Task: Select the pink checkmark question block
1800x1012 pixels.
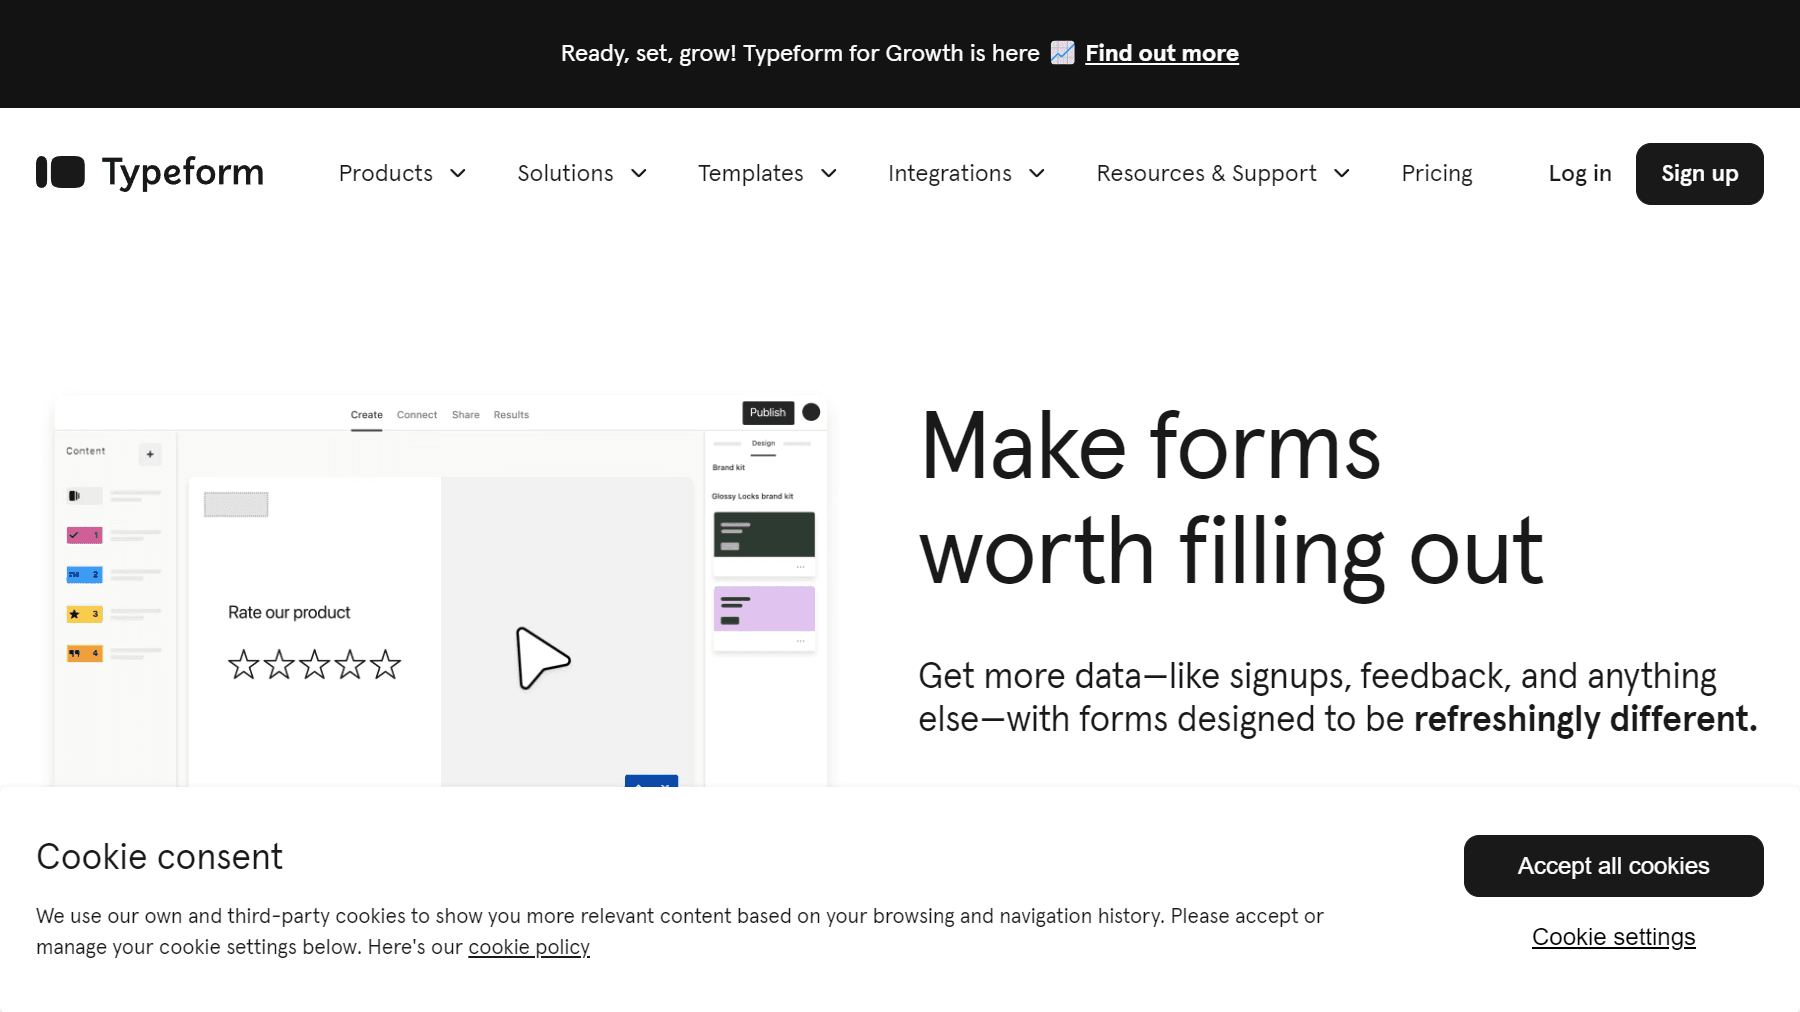Action: [84, 535]
